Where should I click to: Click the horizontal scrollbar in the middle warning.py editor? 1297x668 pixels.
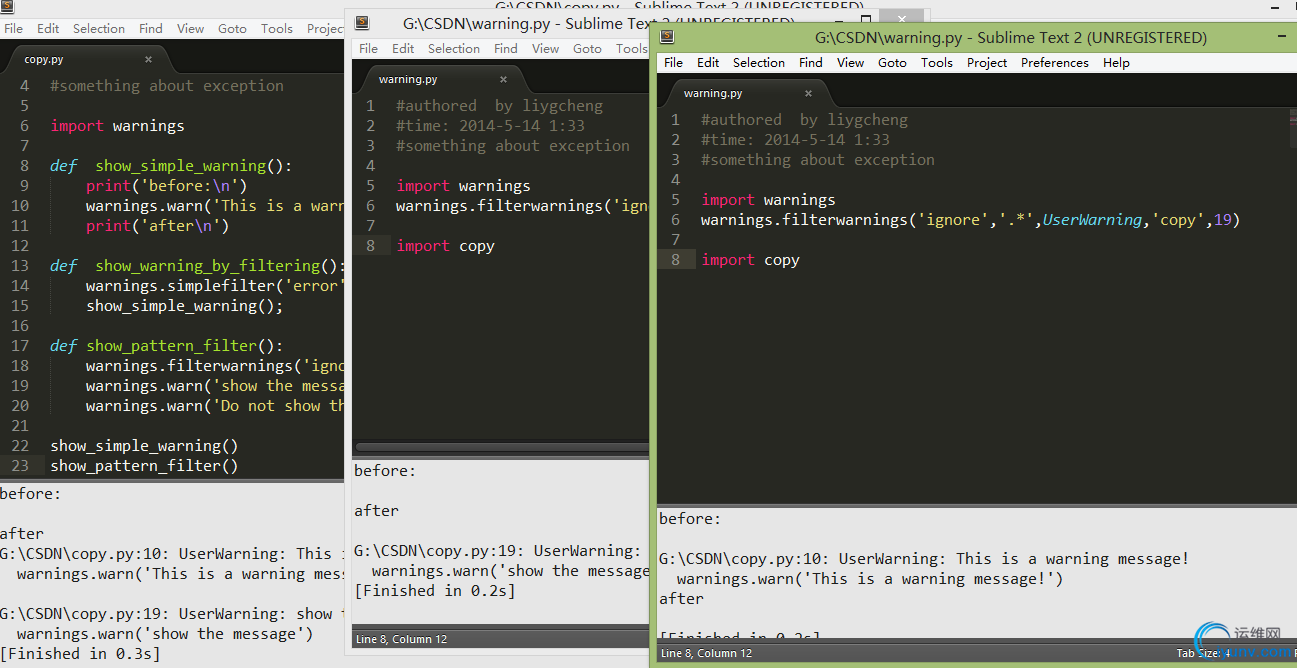pos(503,448)
